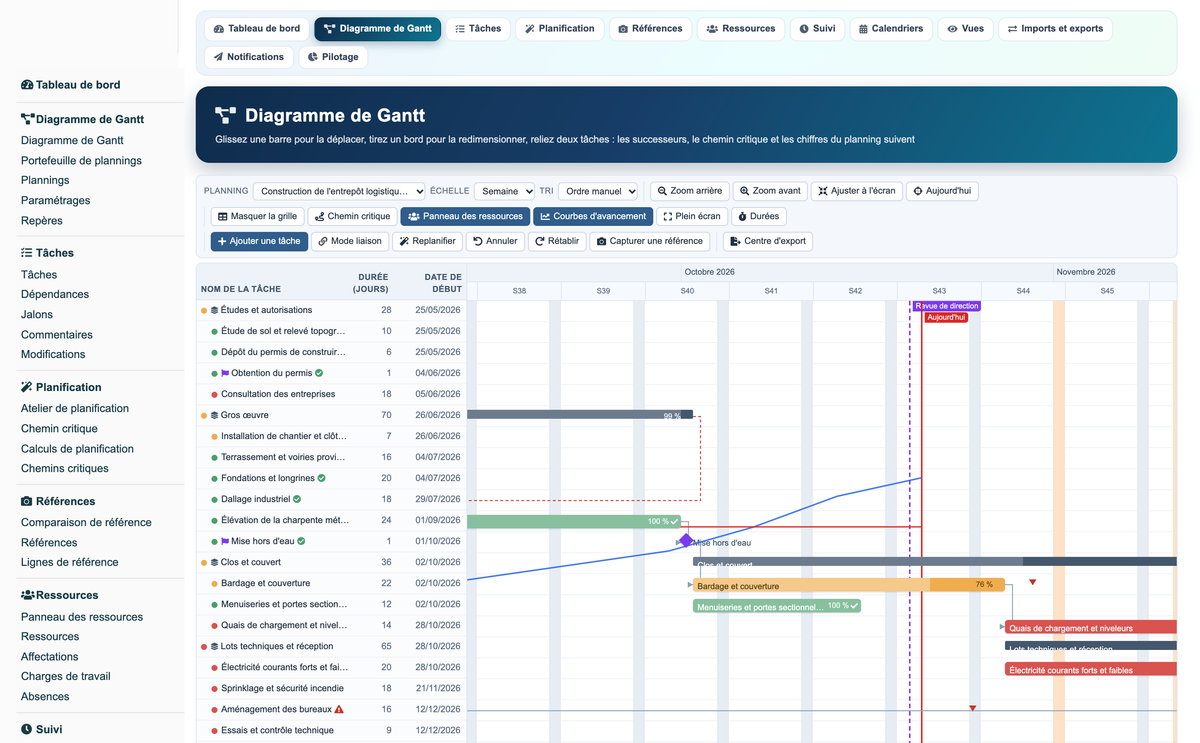Open the Références tab

[650, 29]
